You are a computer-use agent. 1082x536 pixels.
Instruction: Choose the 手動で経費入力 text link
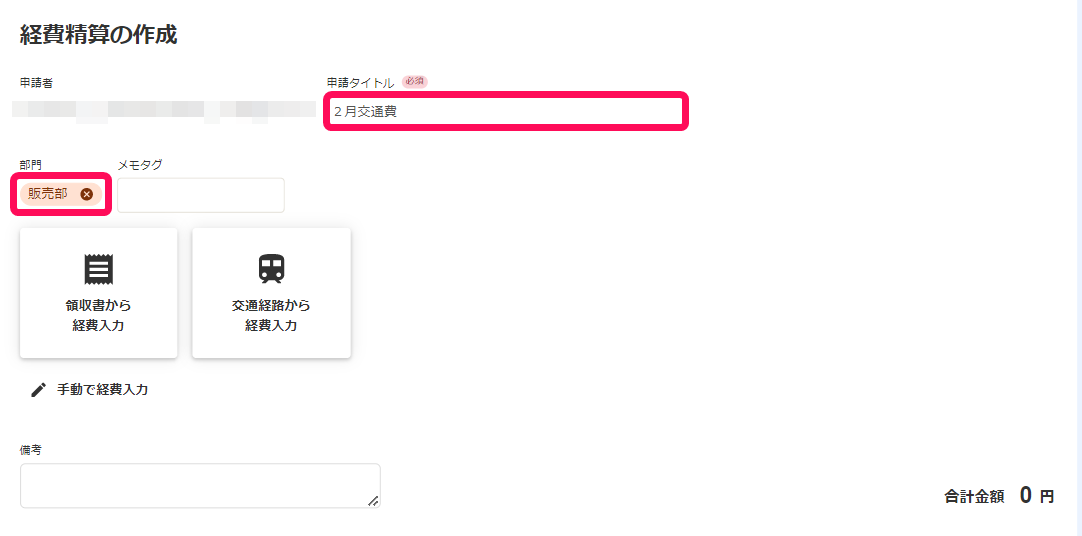[x=102, y=390]
